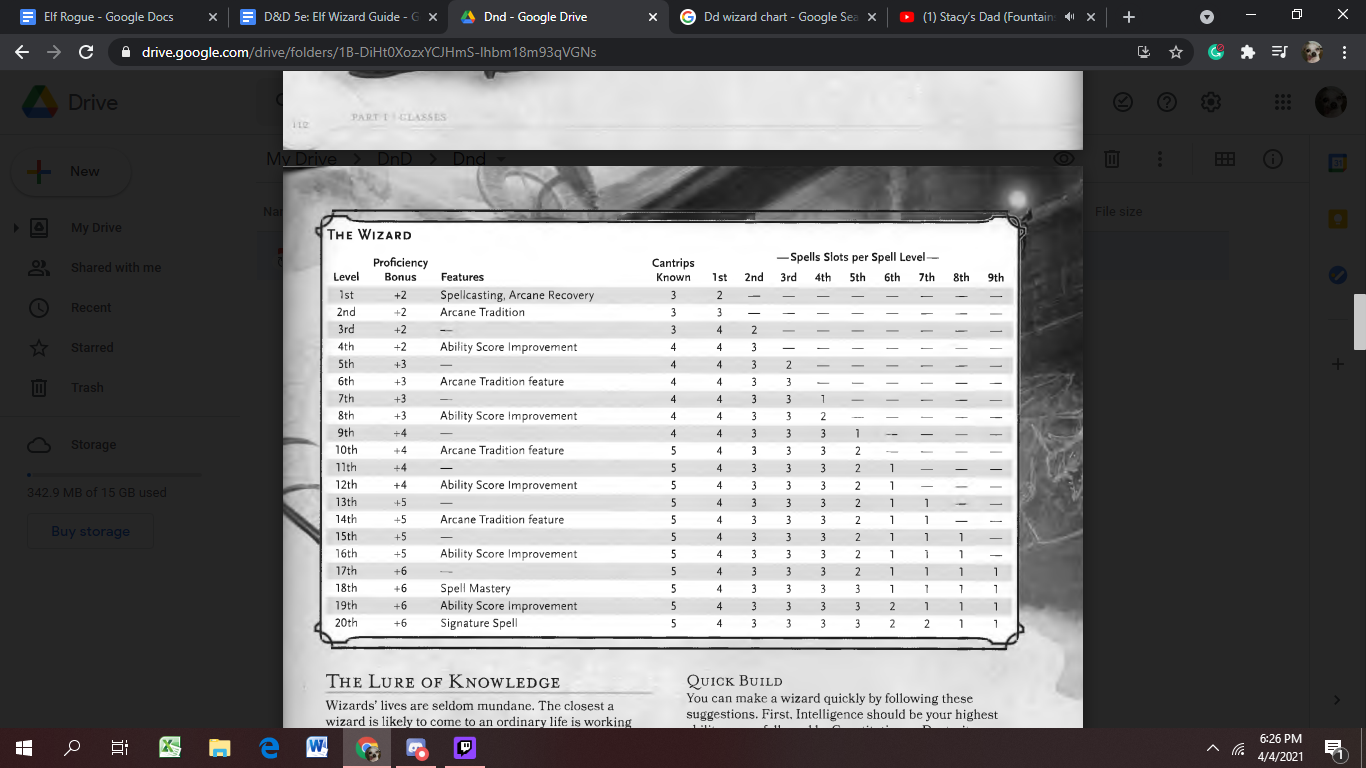Click the Get add-ons plus icon
Screen dimensions: 1366x768
1337,364
